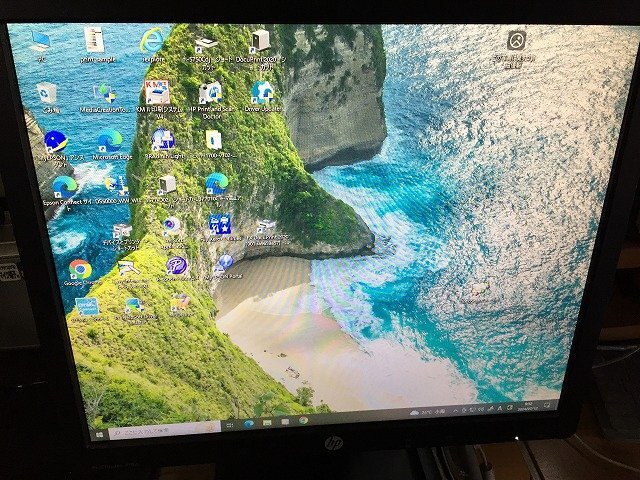Open the notification center icon
640x480 pixels.
coord(547,404)
